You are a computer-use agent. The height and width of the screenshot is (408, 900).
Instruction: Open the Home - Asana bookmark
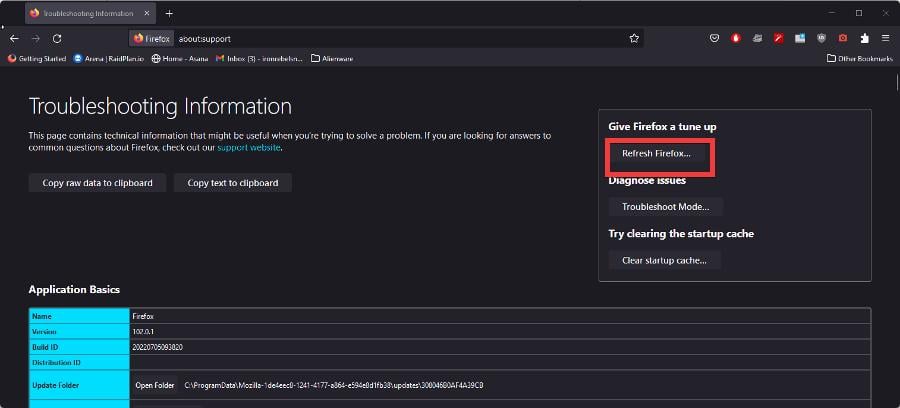coord(180,59)
